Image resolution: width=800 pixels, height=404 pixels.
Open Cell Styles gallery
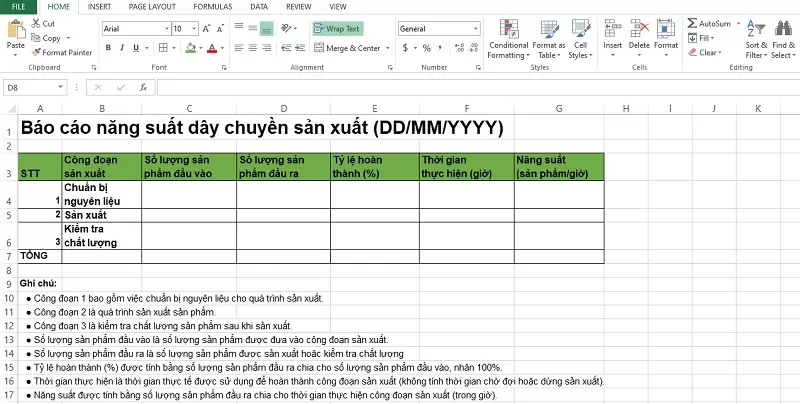pyautogui.click(x=581, y=39)
